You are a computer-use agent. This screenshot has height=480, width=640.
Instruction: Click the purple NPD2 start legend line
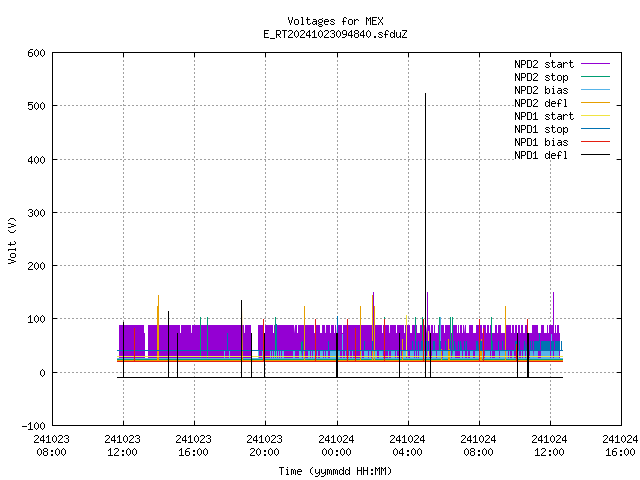(x=596, y=64)
